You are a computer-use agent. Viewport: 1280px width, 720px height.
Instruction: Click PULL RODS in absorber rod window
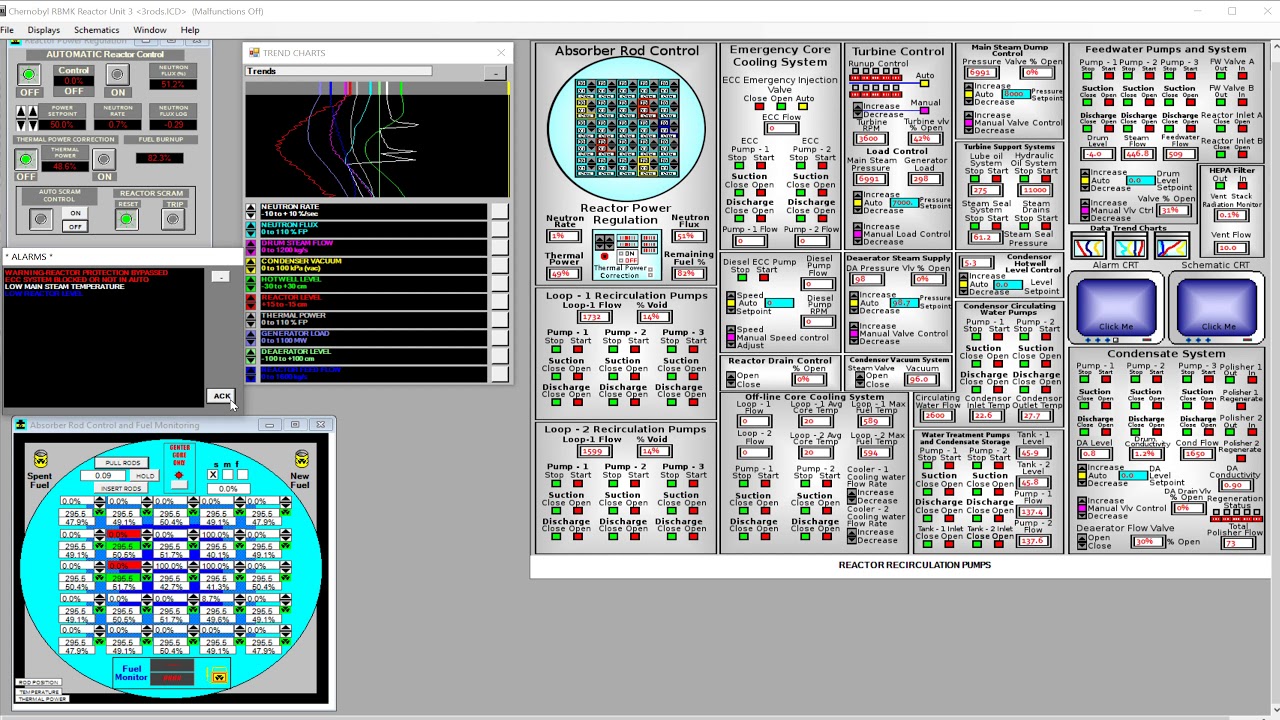coord(123,463)
